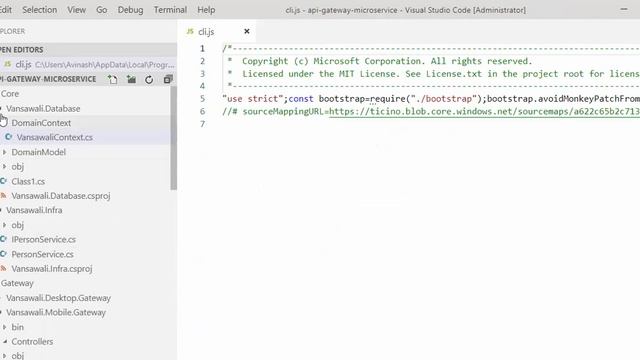Select the Gateway folder

17,283
